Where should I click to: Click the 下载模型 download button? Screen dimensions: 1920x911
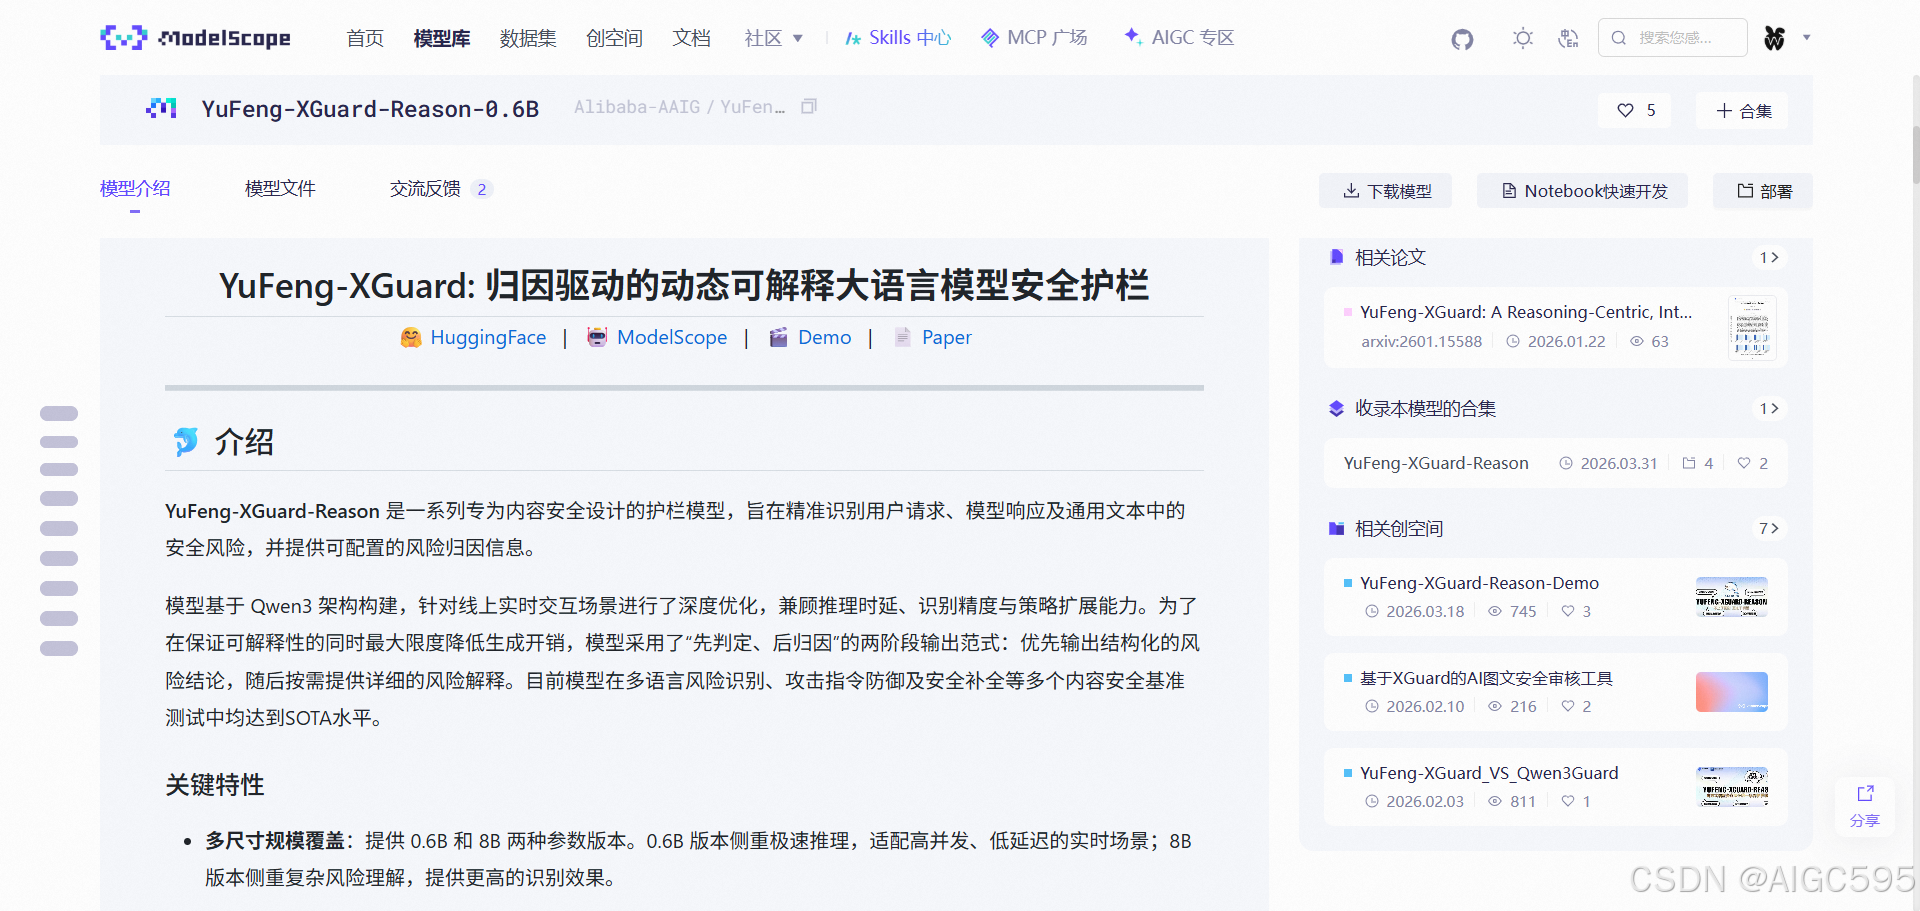(x=1385, y=190)
